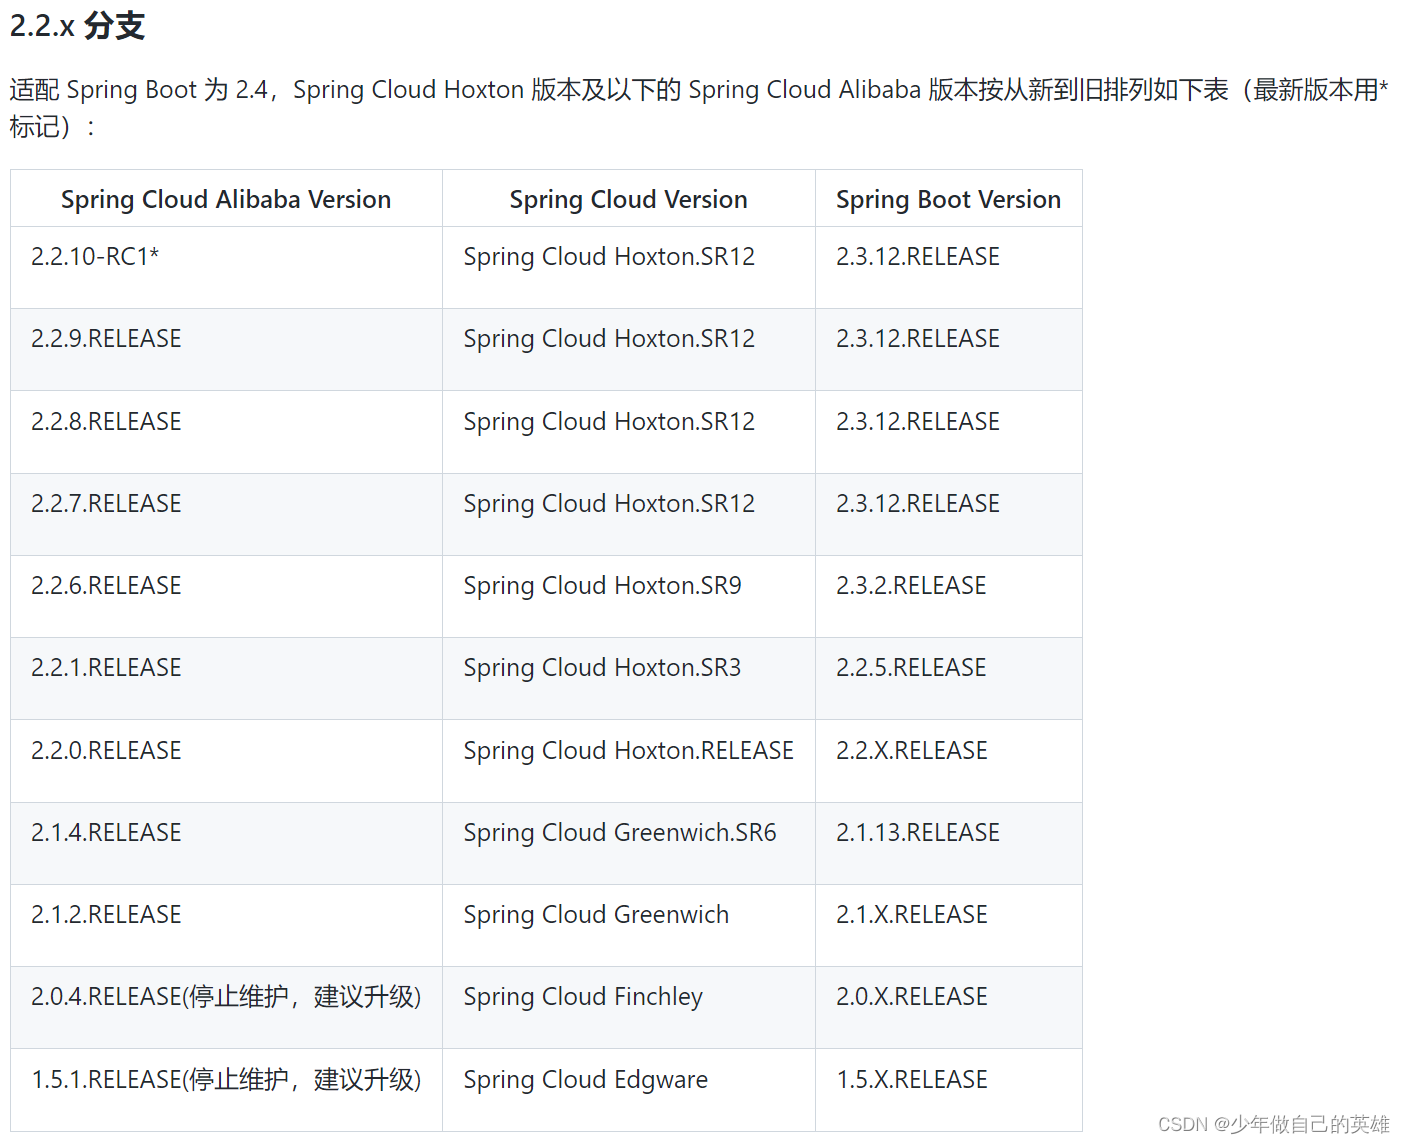The width and height of the screenshot is (1405, 1144).
Task: Click the 'Spring Cloud Version' column header
Action: click(629, 199)
